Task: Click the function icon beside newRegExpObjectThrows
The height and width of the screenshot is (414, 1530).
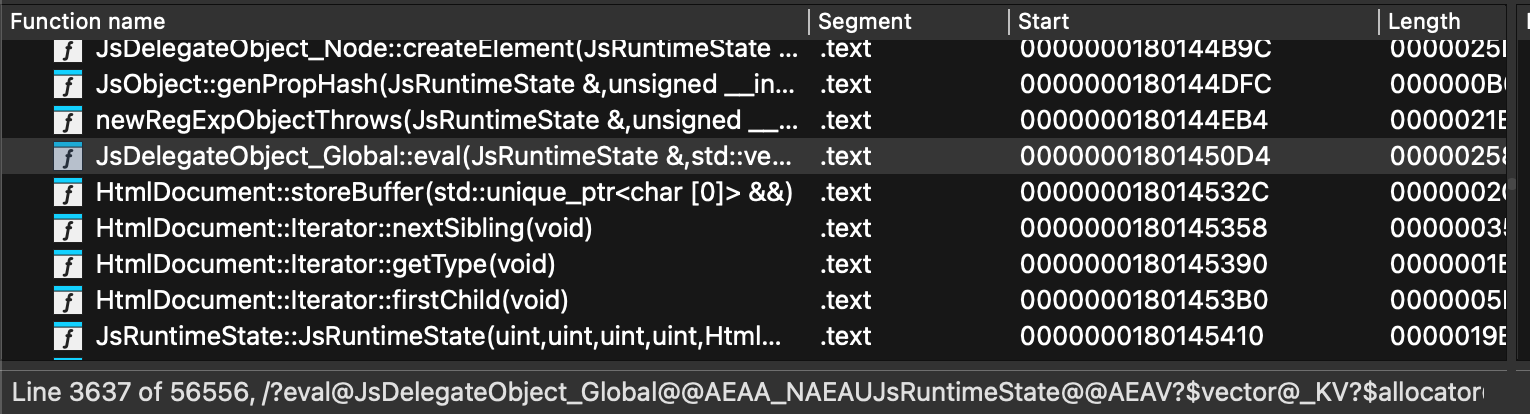Action: (x=67, y=121)
